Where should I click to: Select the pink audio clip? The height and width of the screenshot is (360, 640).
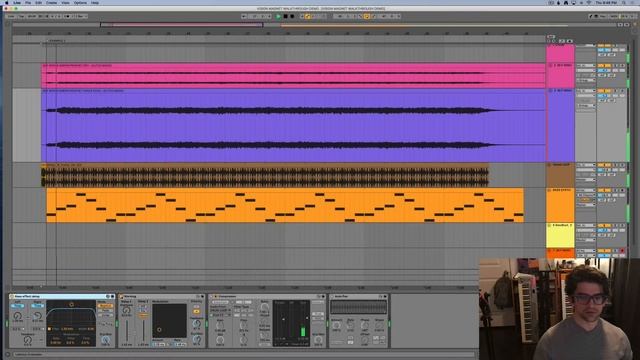(x=293, y=76)
